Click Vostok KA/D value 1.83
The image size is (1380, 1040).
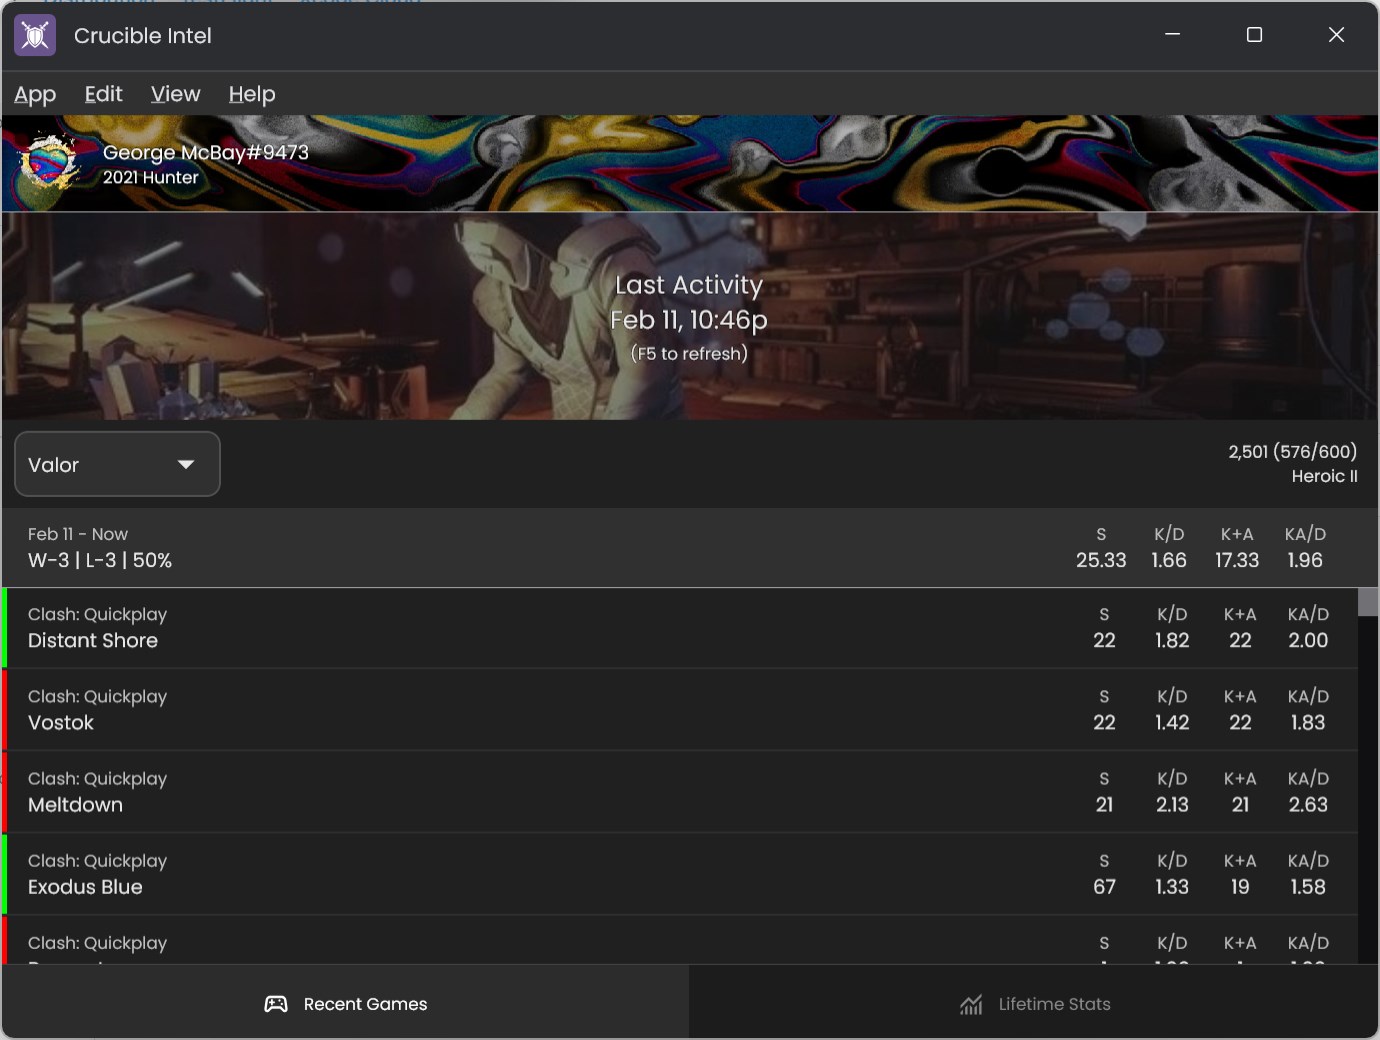pyautogui.click(x=1308, y=722)
